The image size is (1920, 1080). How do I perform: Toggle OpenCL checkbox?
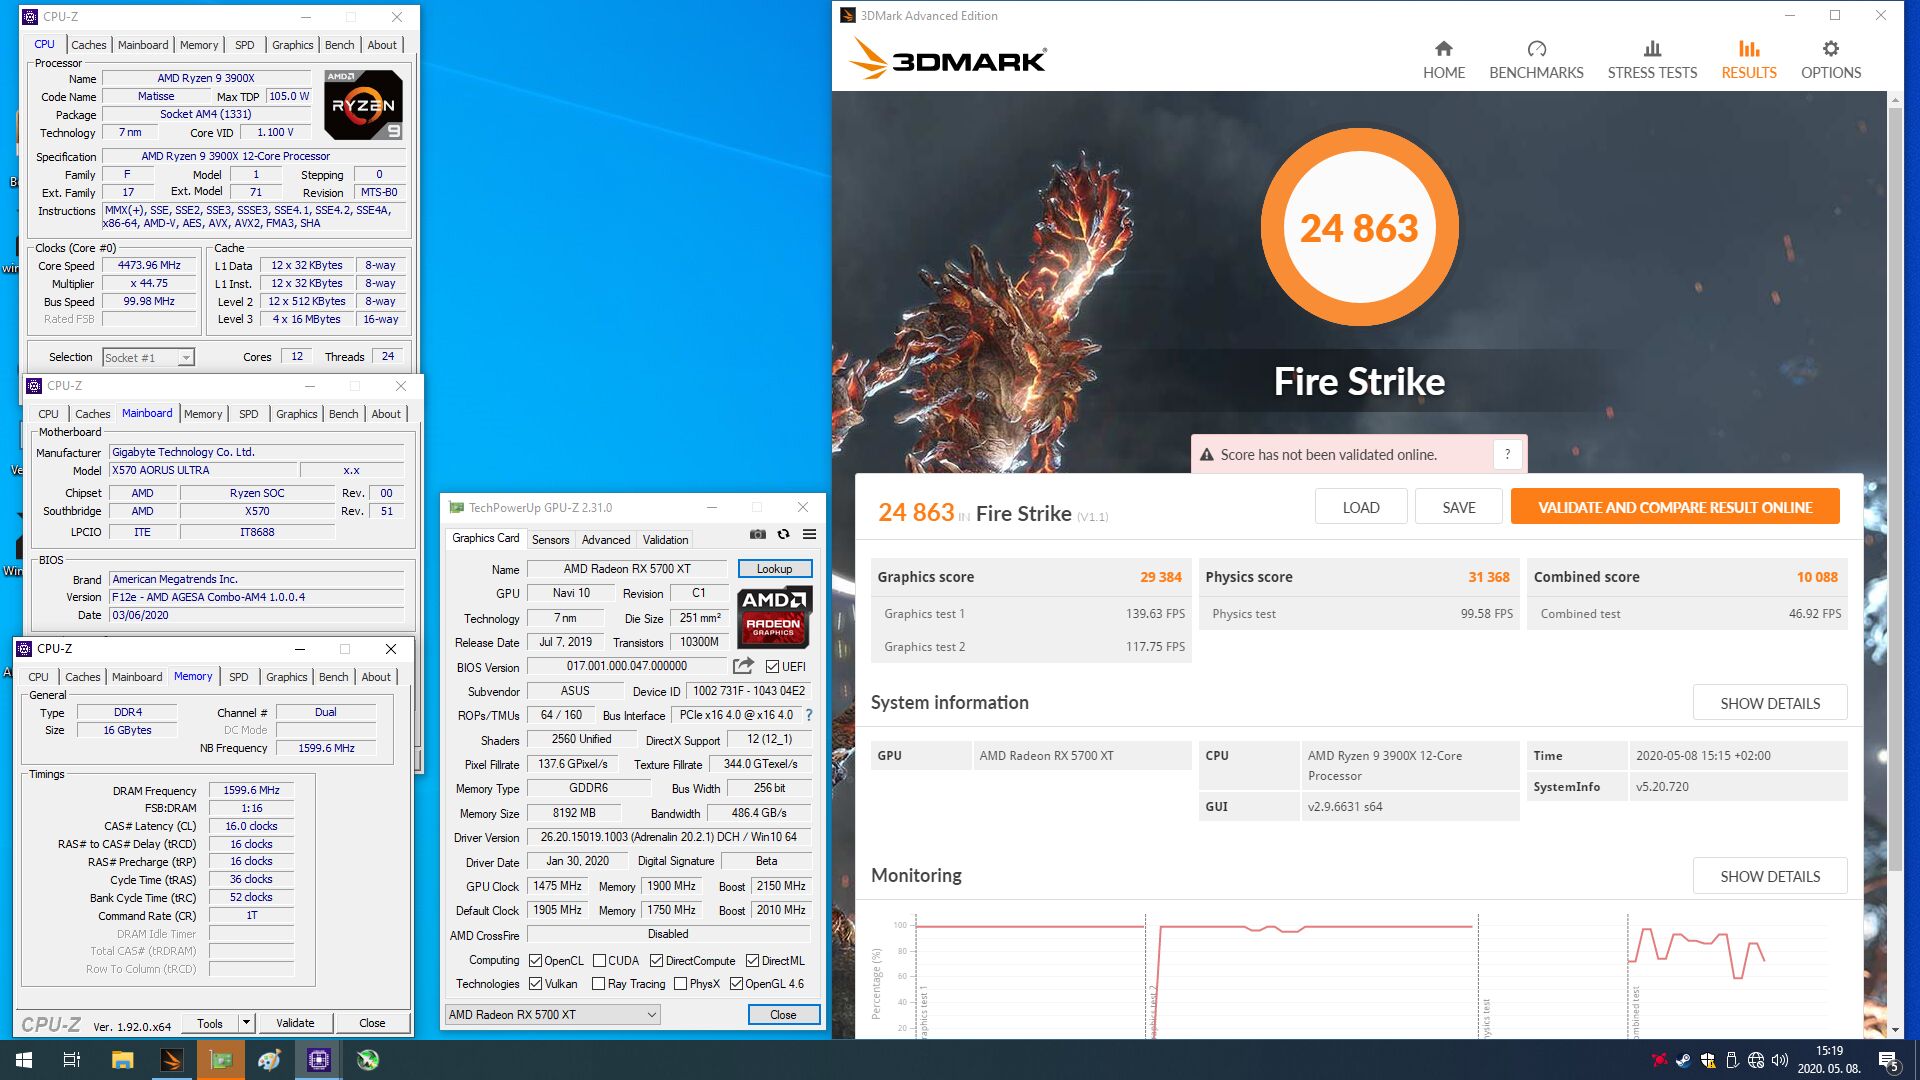535,960
